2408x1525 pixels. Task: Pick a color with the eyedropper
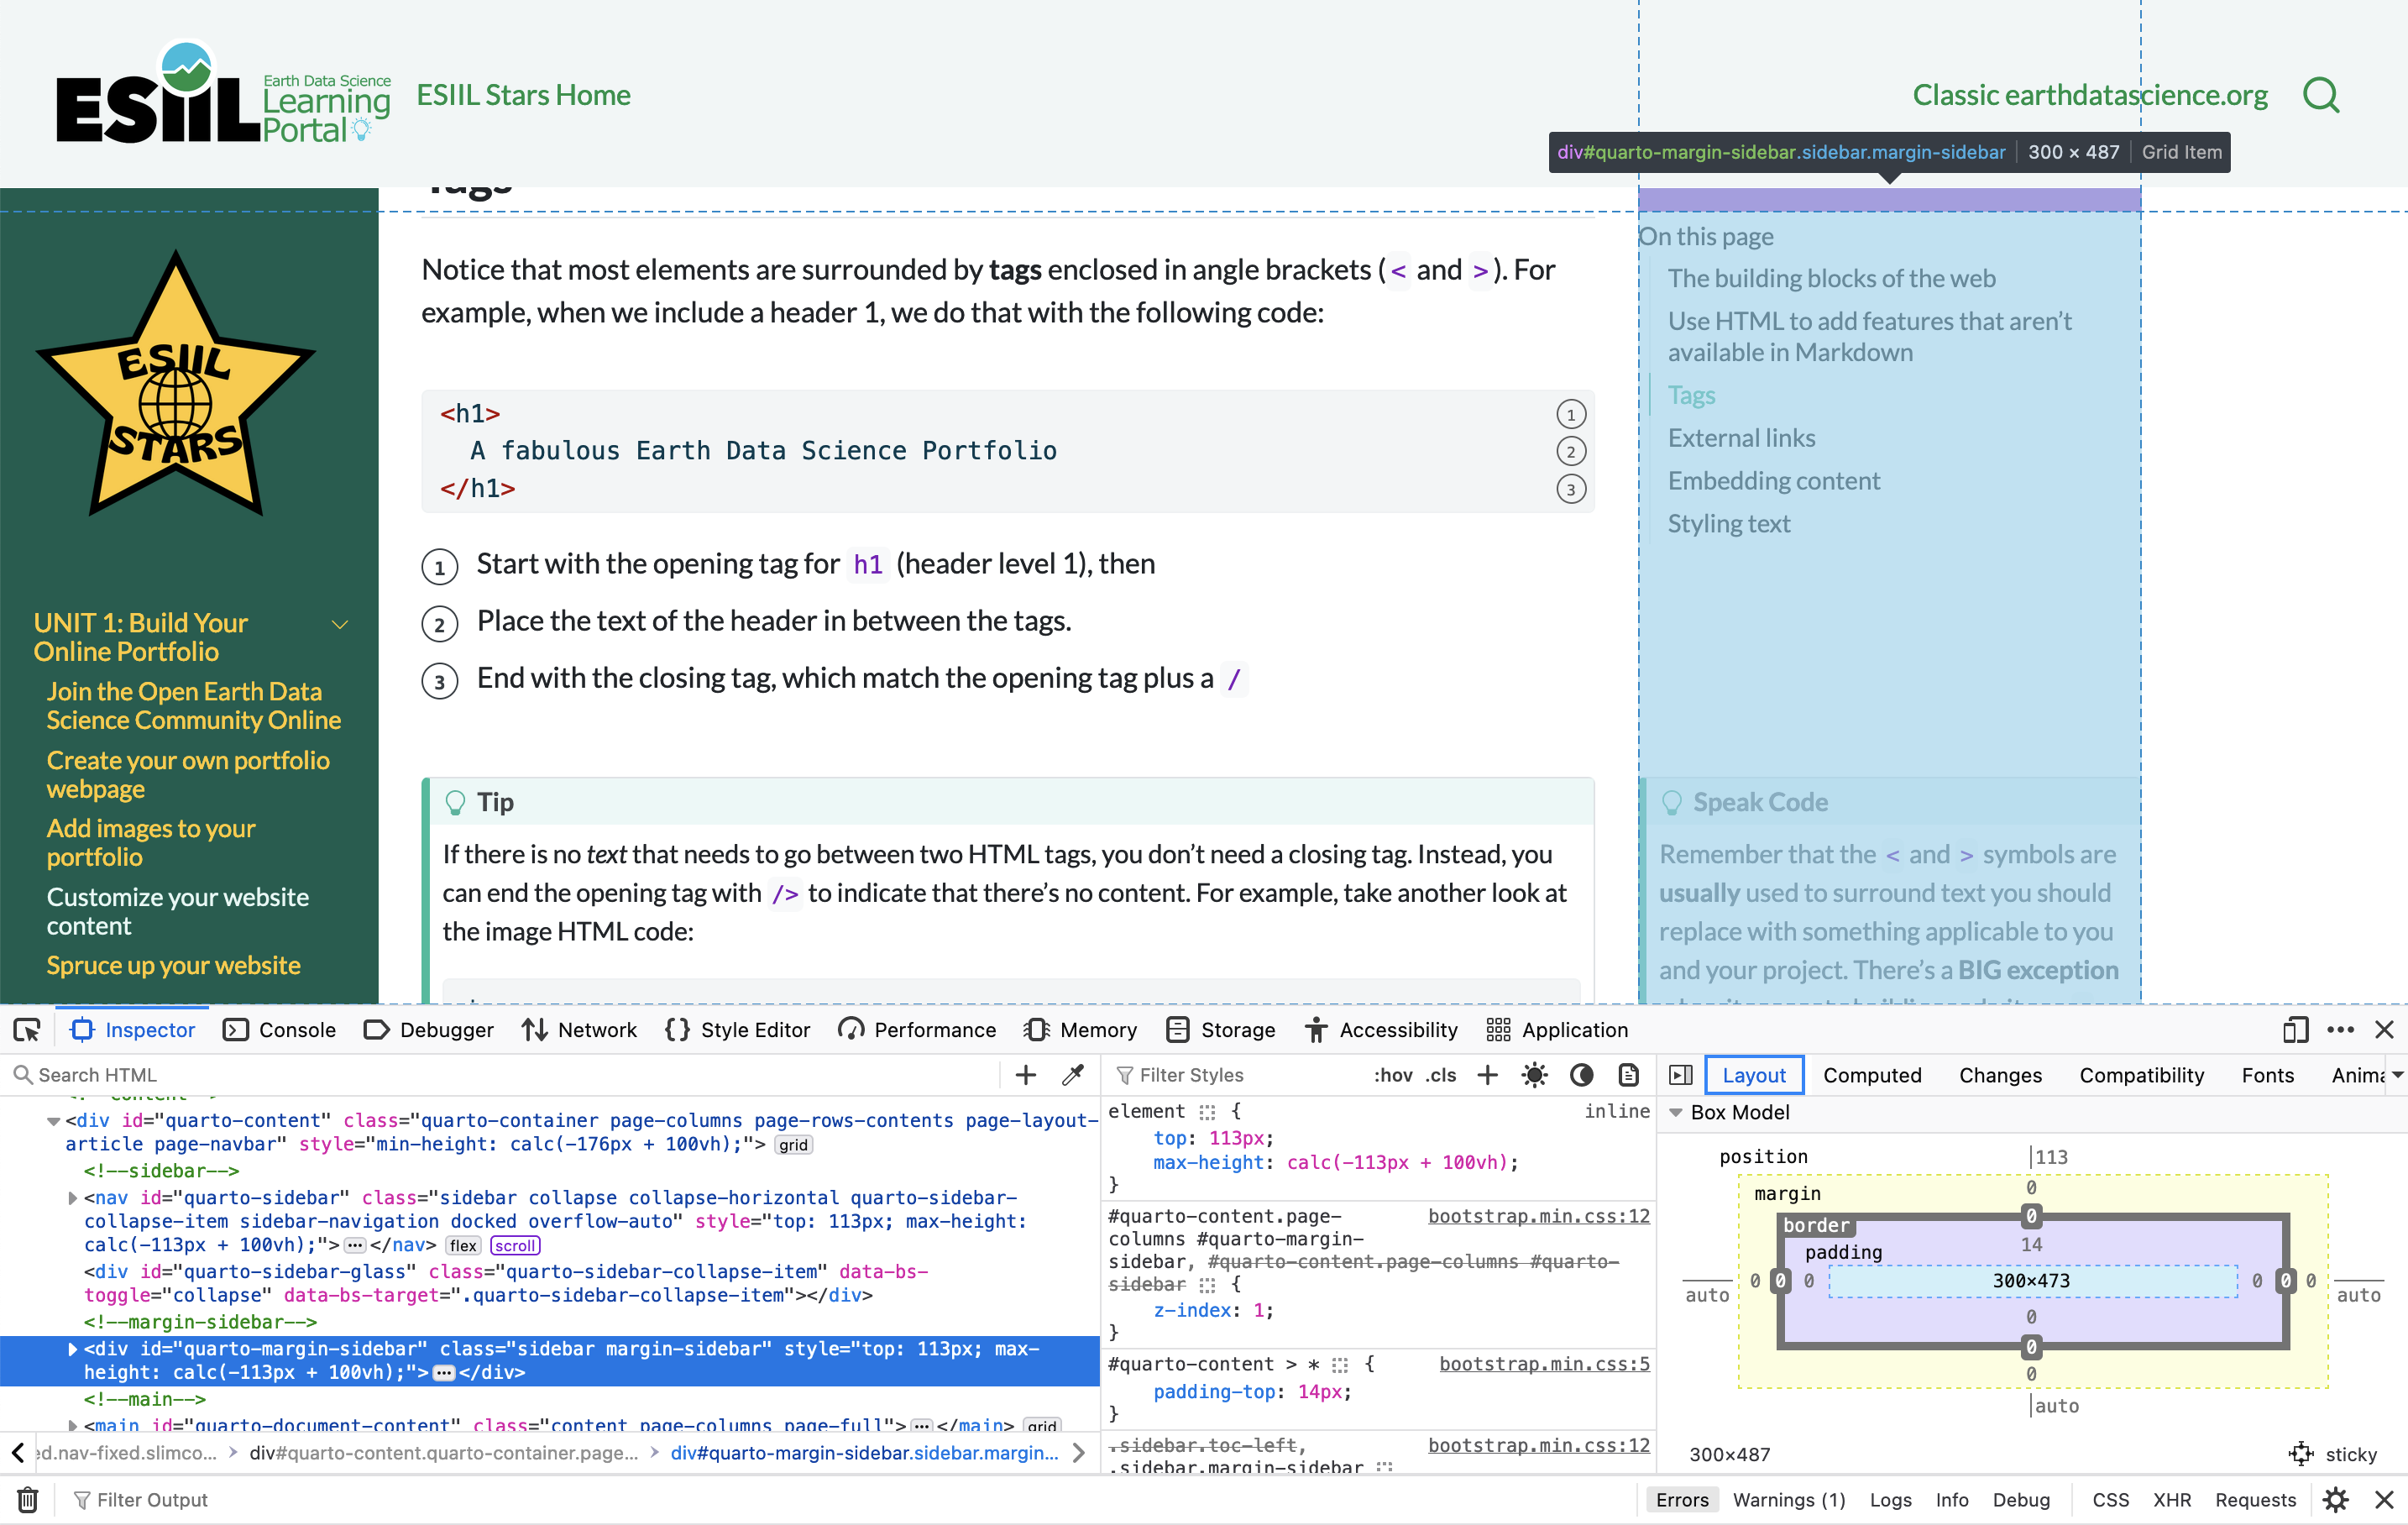tap(1073, 1075)
